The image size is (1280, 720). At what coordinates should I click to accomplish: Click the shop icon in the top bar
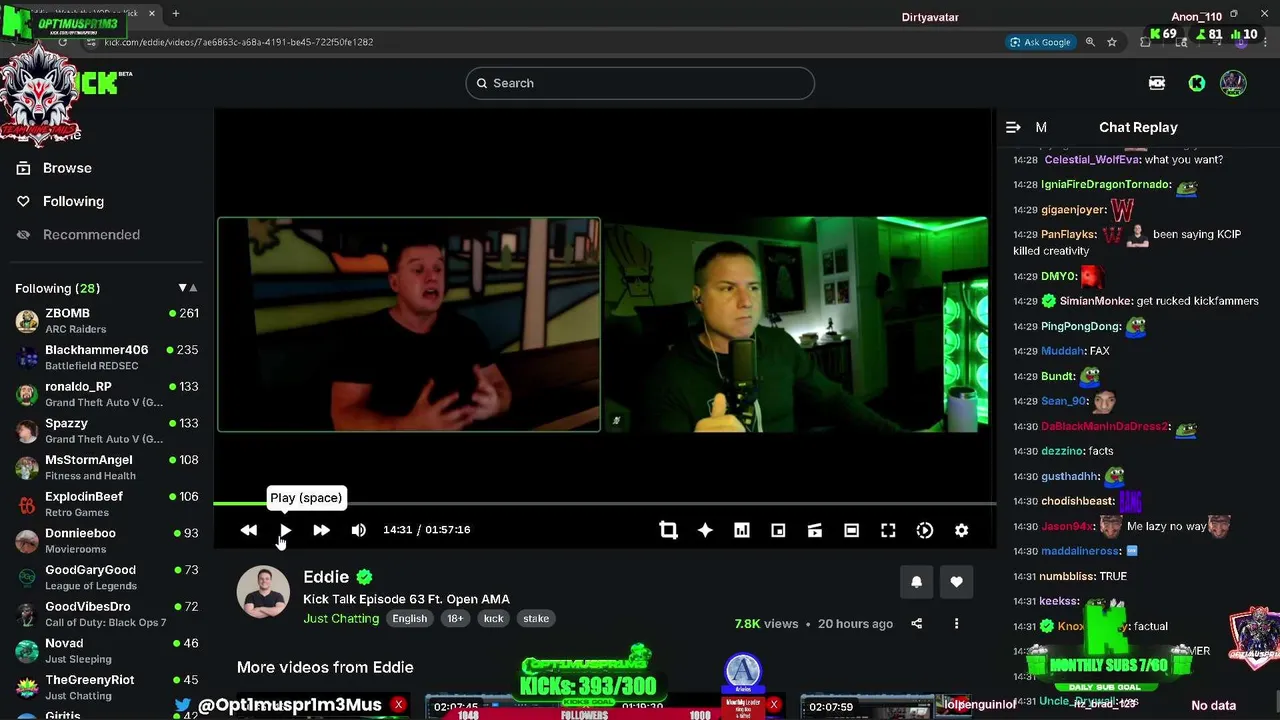click(1157, 84)
